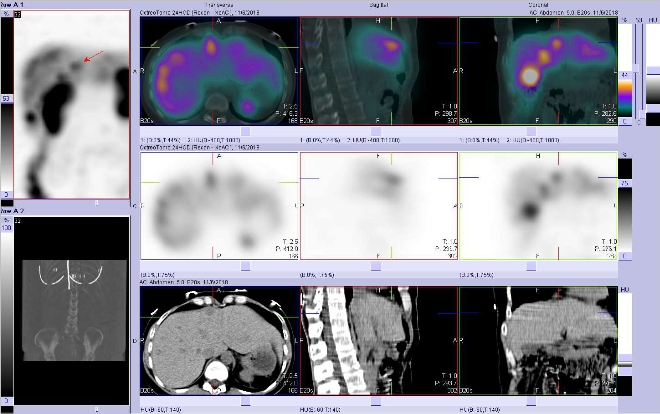Viewport: 660px width, 414px height.
Task: Move slice slider under coronal CT view
Action: pyautogui.click(x=531, y=402)
